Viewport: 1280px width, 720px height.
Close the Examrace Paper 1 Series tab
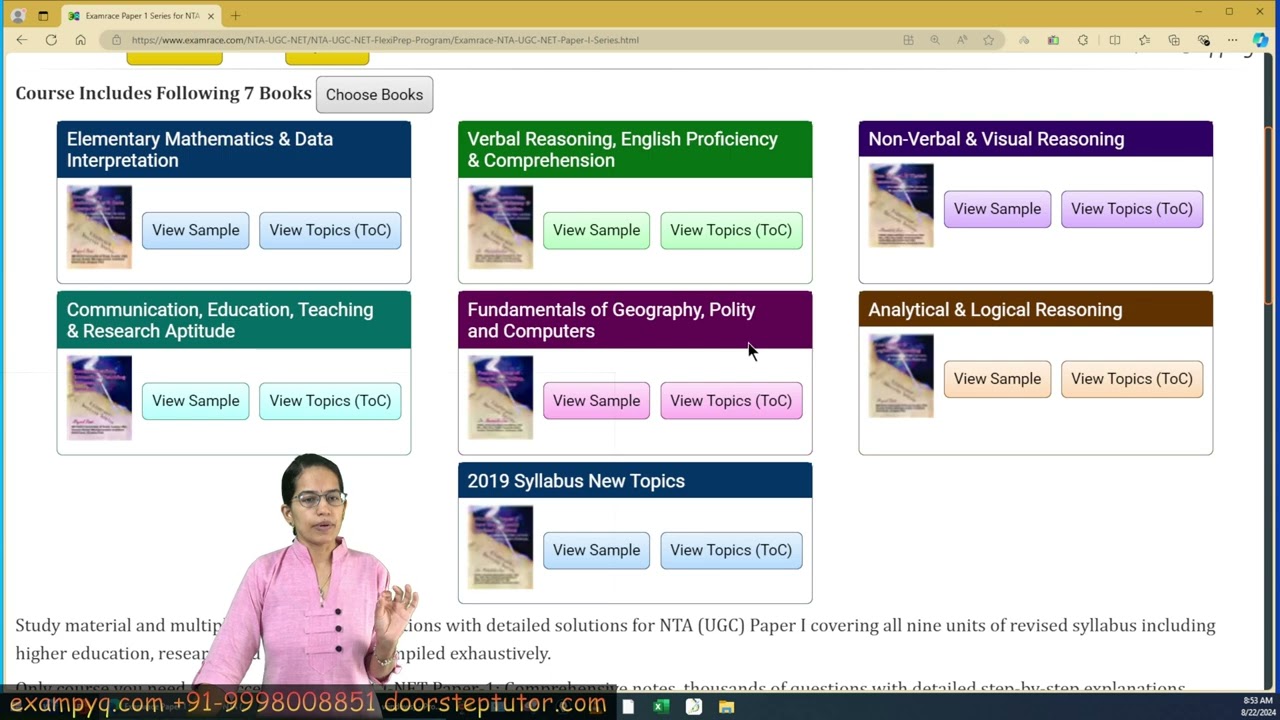[x=211, y=16]
